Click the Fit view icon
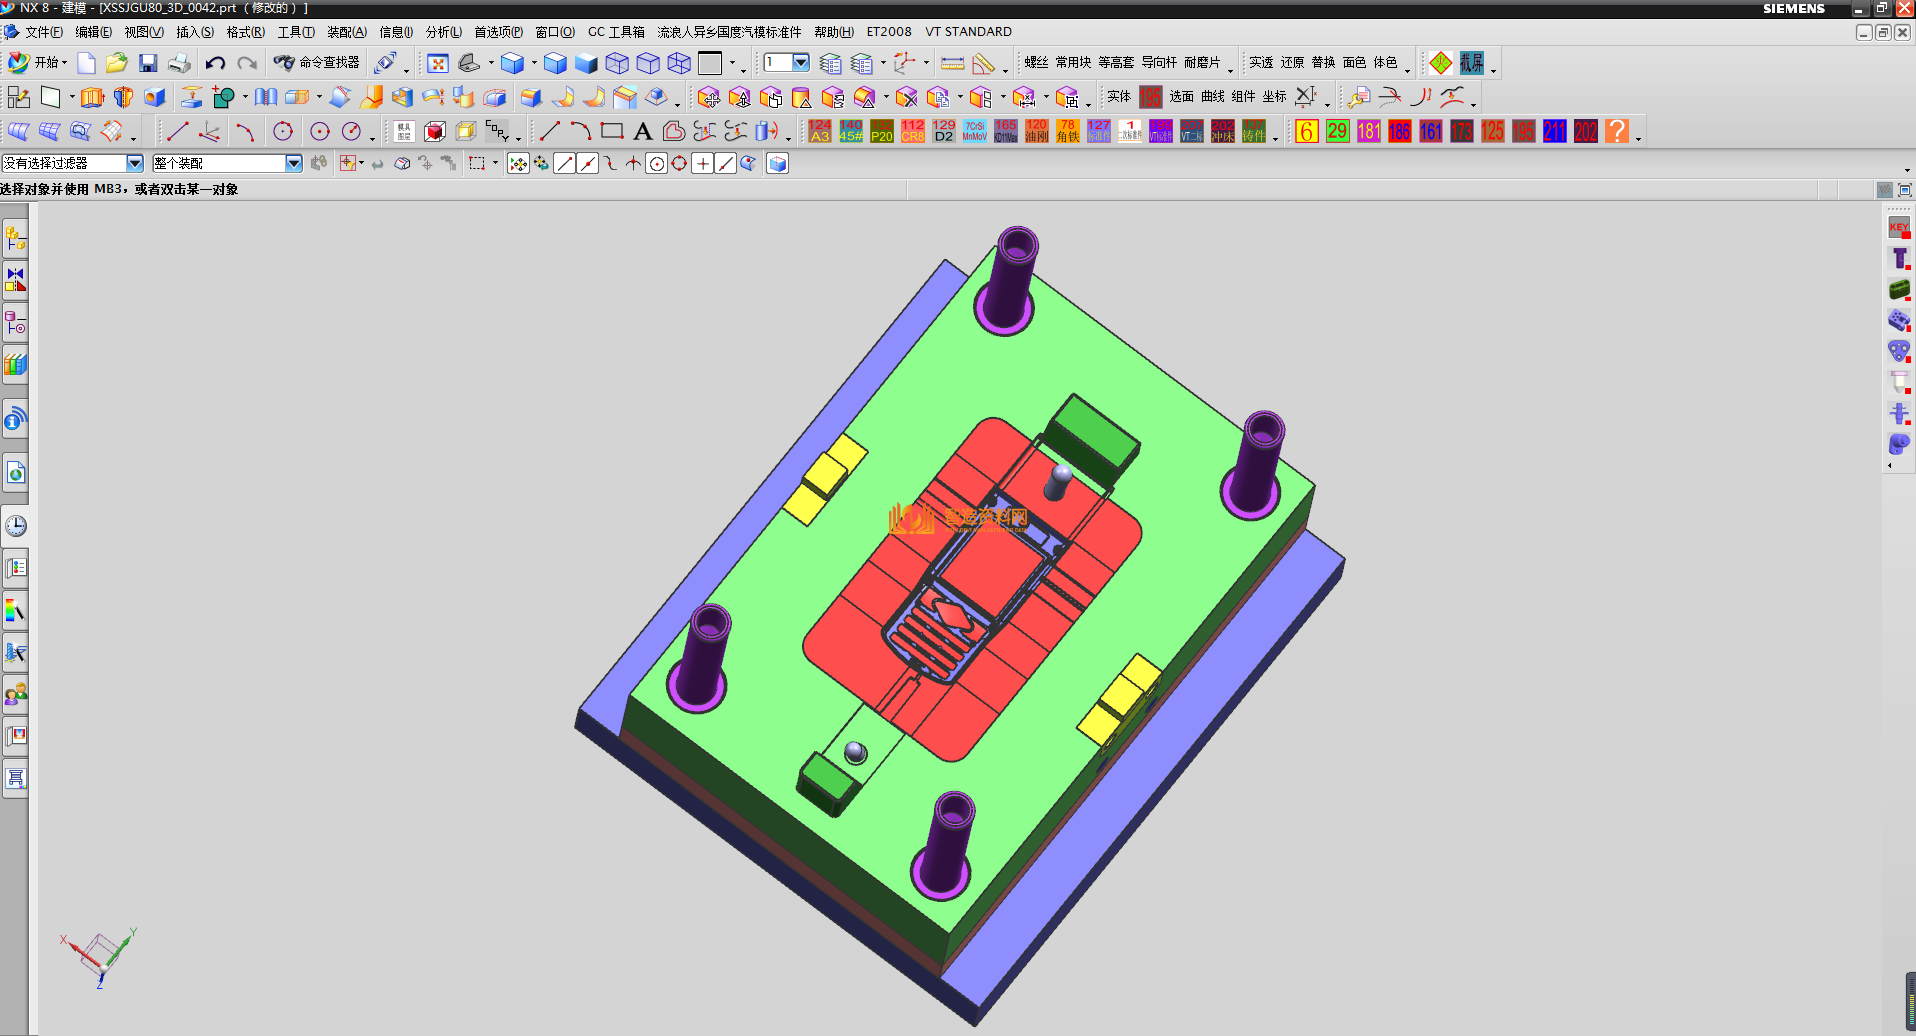The height and width of the screenshot is (1036, 1916). pyautogui.click(x=437, y=64)
